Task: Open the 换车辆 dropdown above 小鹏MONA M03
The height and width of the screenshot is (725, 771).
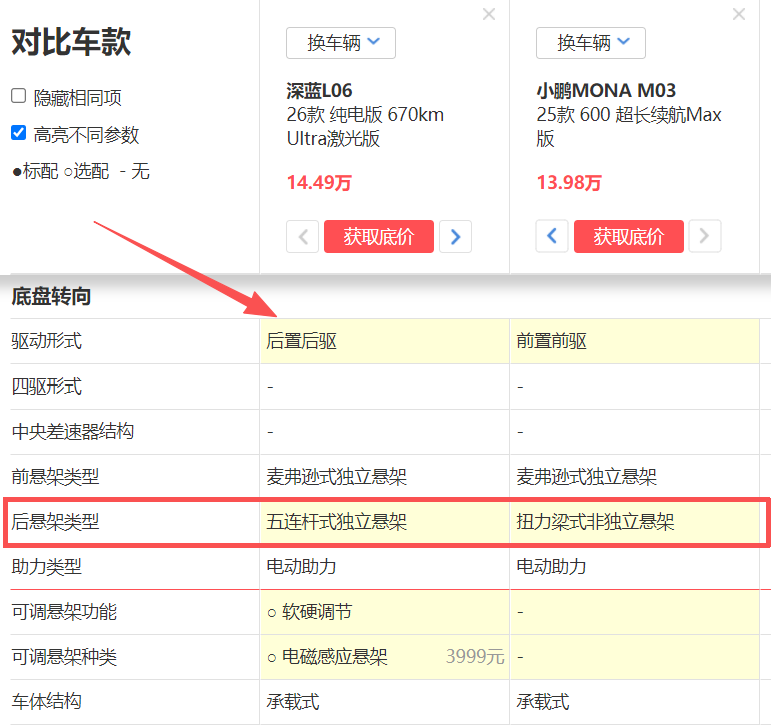Action: pyautogui.click(x=591, y=43)
